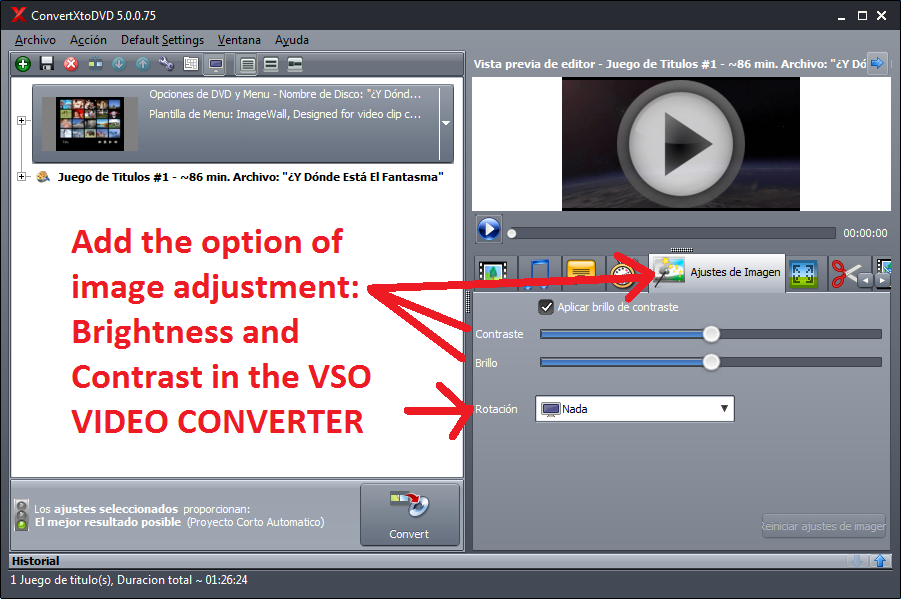The image size is (901, 599).
Task: Click the blue arrow next to preview title
Action: pyautogui.click(x=877, y=63)
